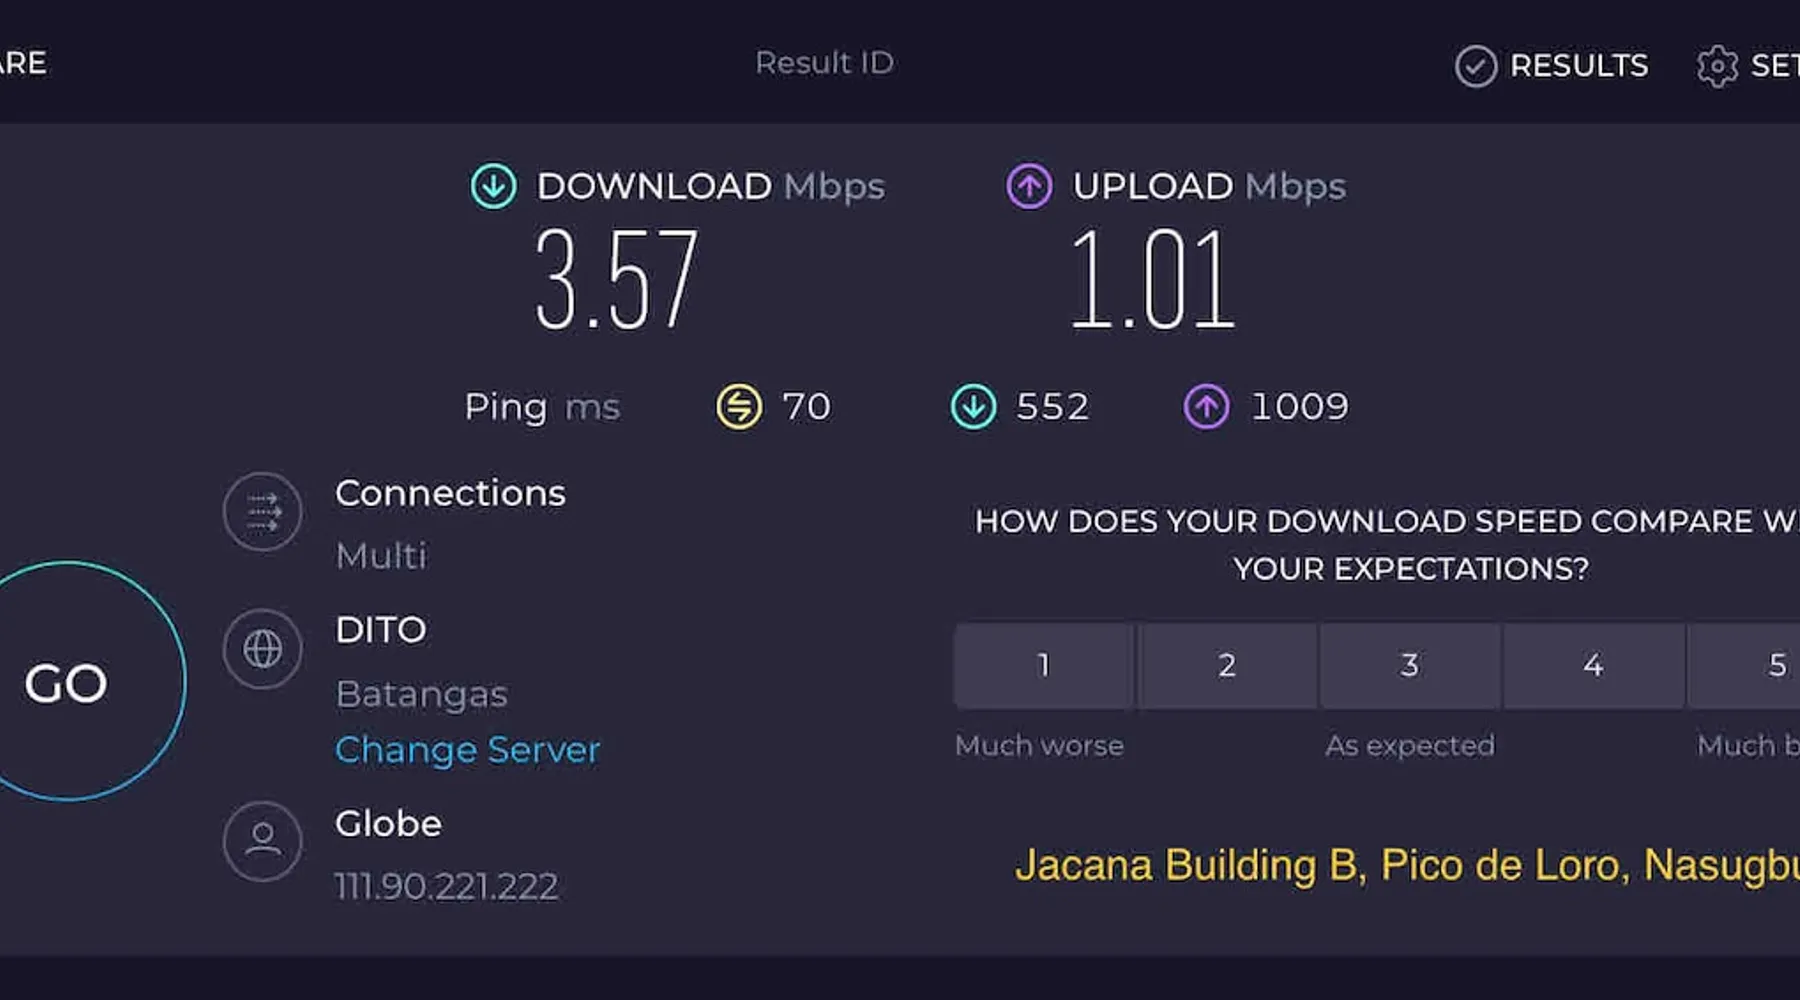1800x1000 pixels.
Task: Click the yellow idle ping icon
Action: [739, 407]
